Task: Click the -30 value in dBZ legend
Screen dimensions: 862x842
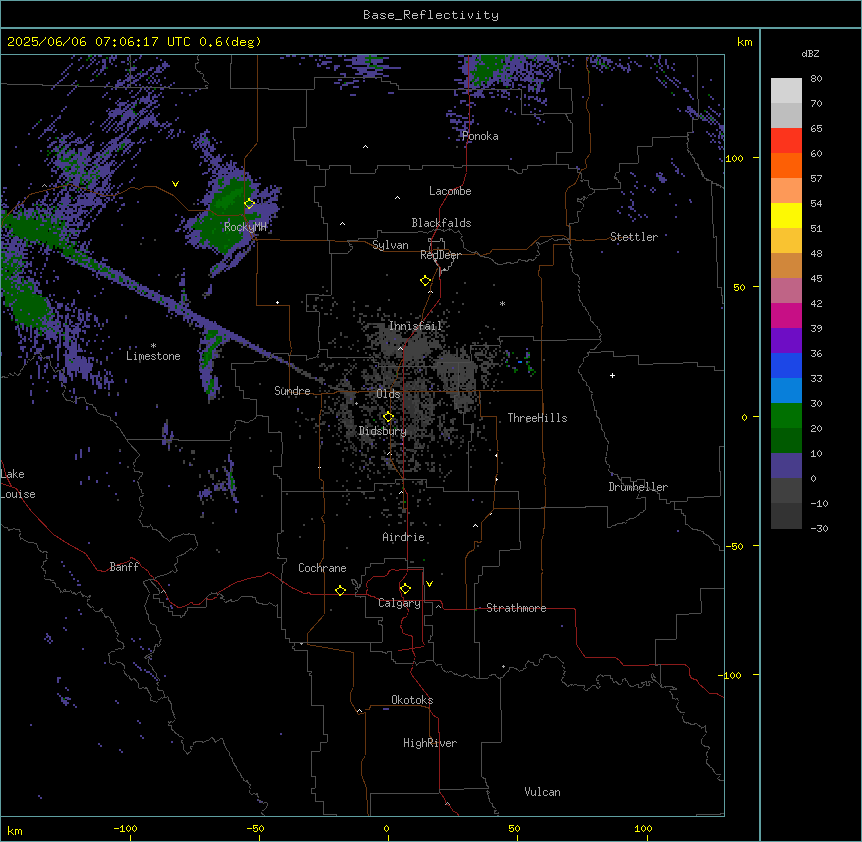Action: (819, 529)
